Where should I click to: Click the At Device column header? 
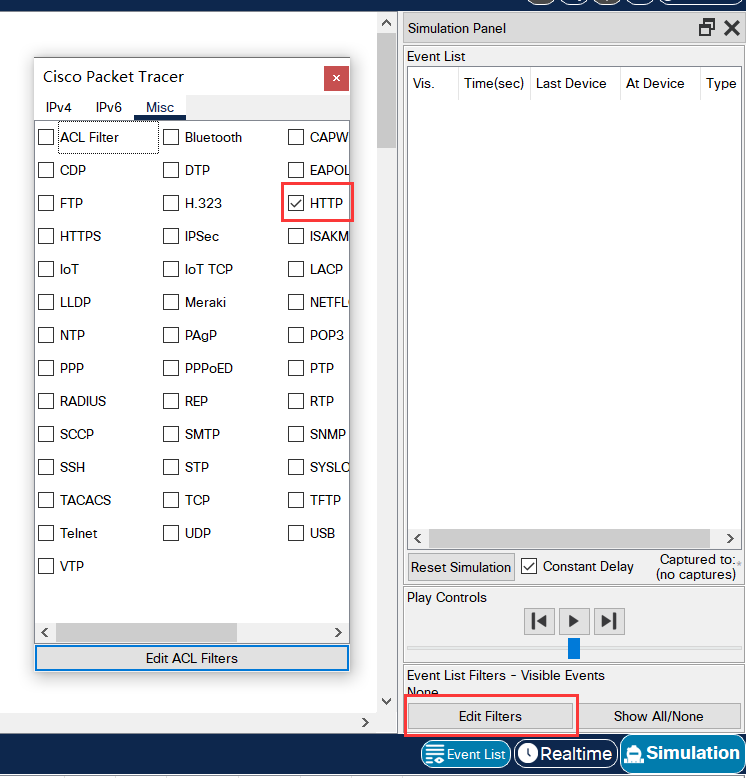click(655, 83)
